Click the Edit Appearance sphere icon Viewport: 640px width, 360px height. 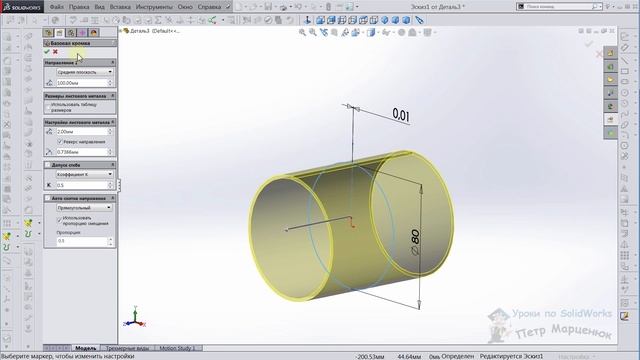click(402, 32)
